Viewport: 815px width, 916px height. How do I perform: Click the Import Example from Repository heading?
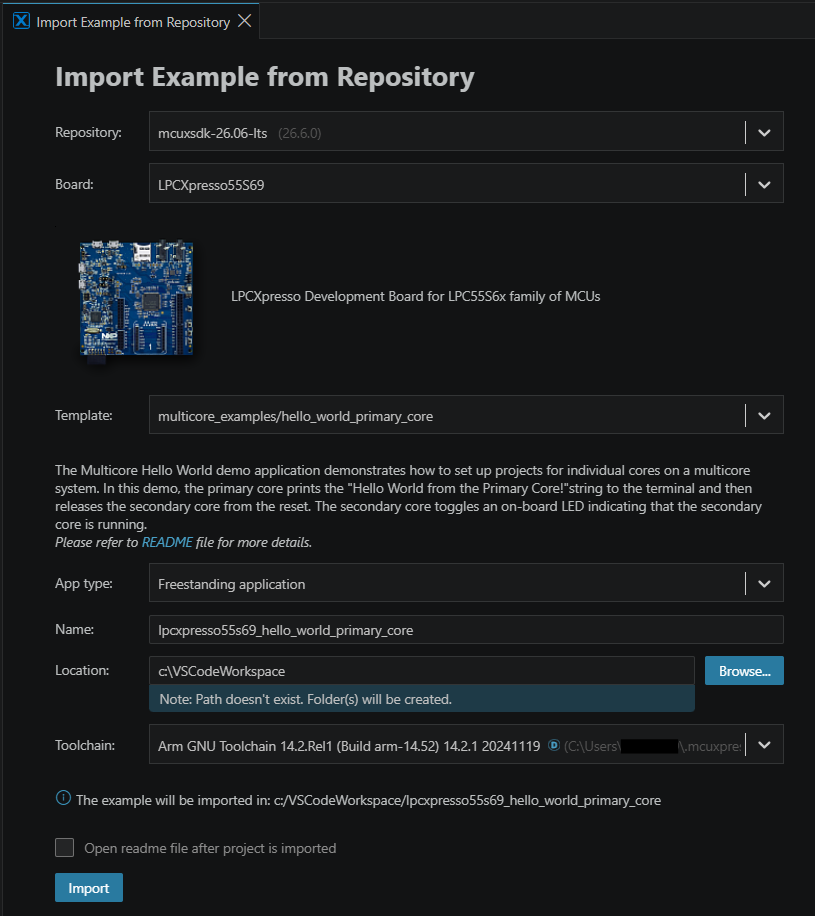point(265,77)
